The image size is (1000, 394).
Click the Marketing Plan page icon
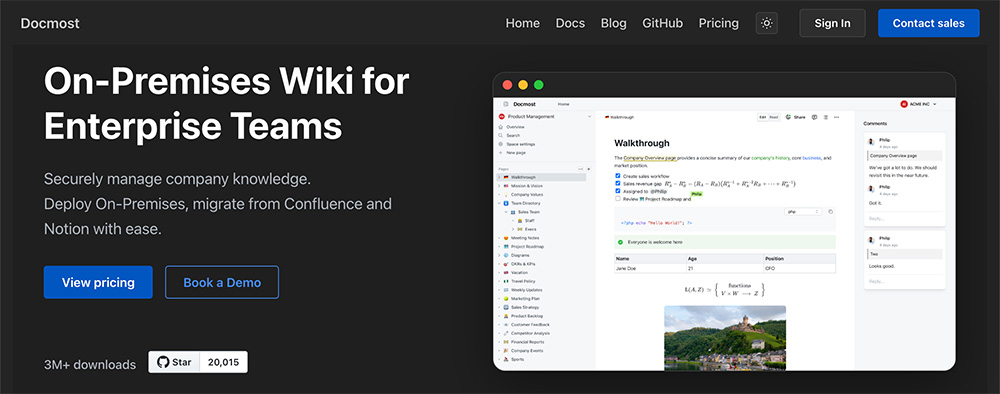(506, 298)
